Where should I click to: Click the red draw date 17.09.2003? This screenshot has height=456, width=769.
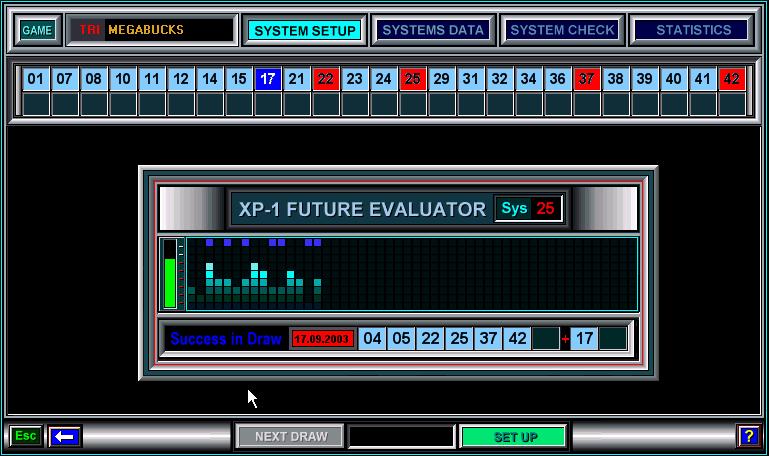pos(322,339)
